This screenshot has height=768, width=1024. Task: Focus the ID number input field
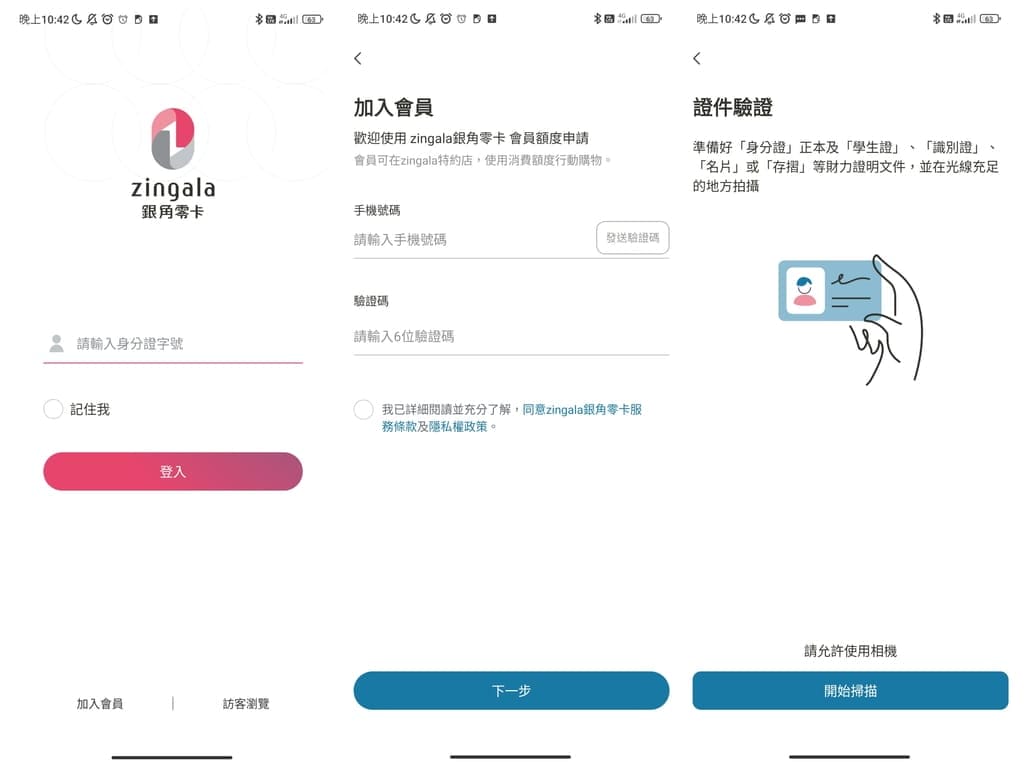(x=173, y=344)
